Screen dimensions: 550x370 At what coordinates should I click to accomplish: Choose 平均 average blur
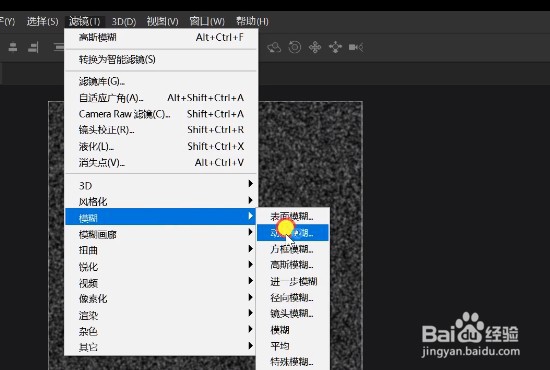(293, 346)
